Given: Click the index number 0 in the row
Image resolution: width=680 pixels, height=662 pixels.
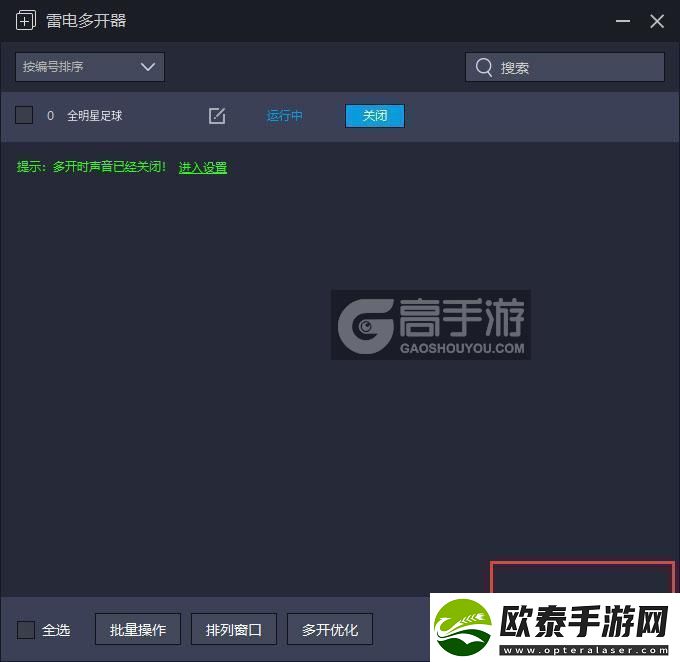Looking at the screenshot, I should pos(50,116).
